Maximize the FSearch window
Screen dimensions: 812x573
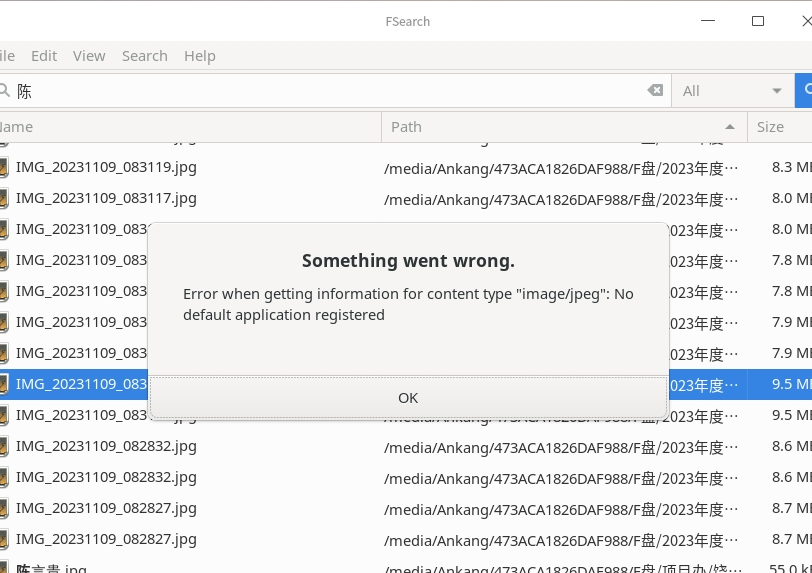point(758,21)
